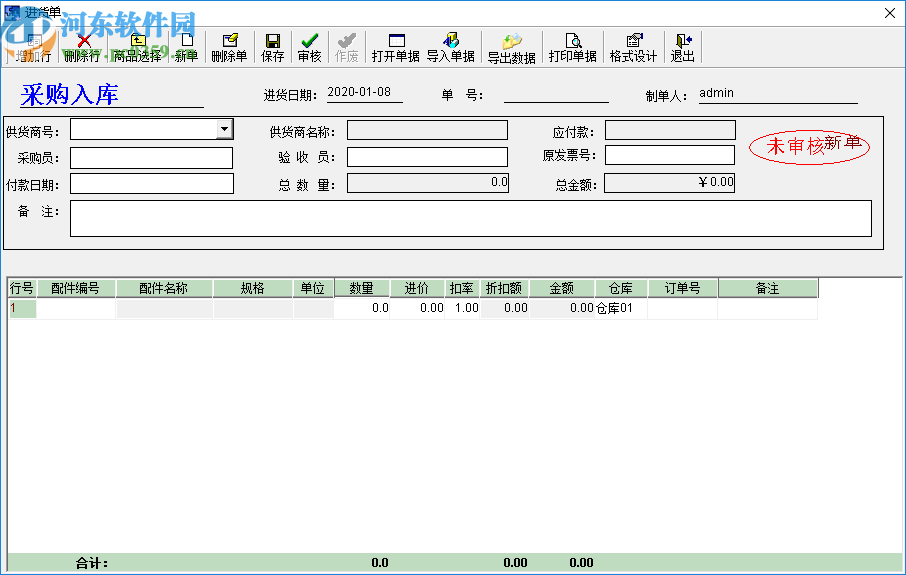The image size is (906, 575).
Task: Click the 规格 column header
Action: pos(253,288)
